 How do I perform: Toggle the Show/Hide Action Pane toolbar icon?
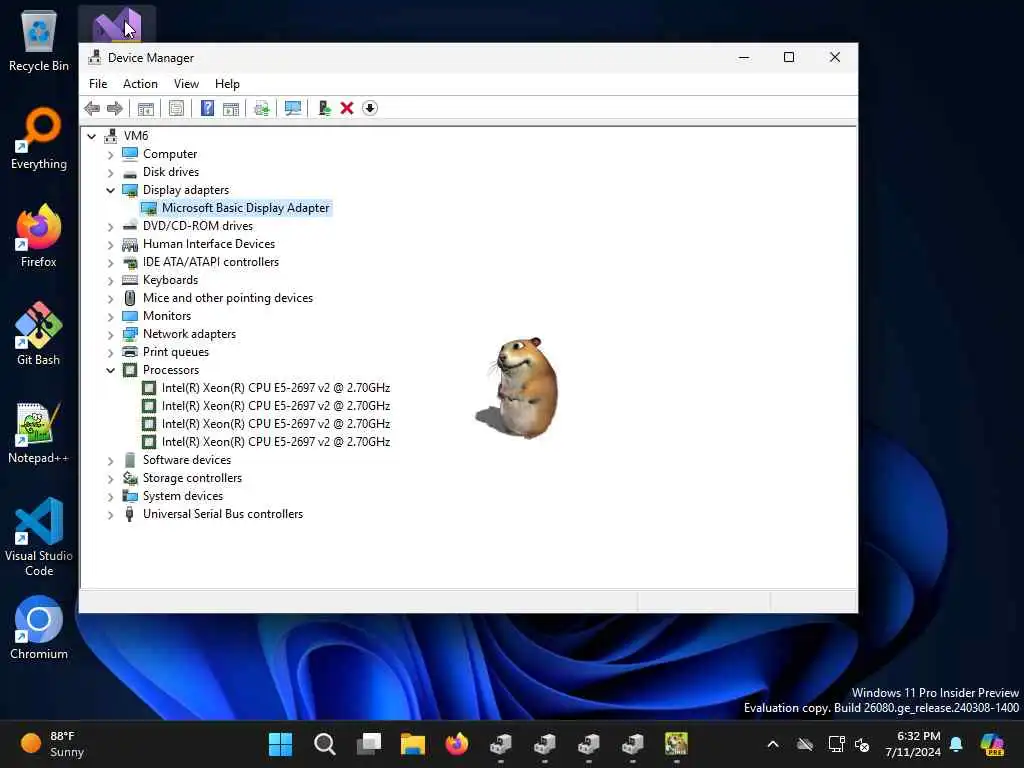tap(231, 108)
